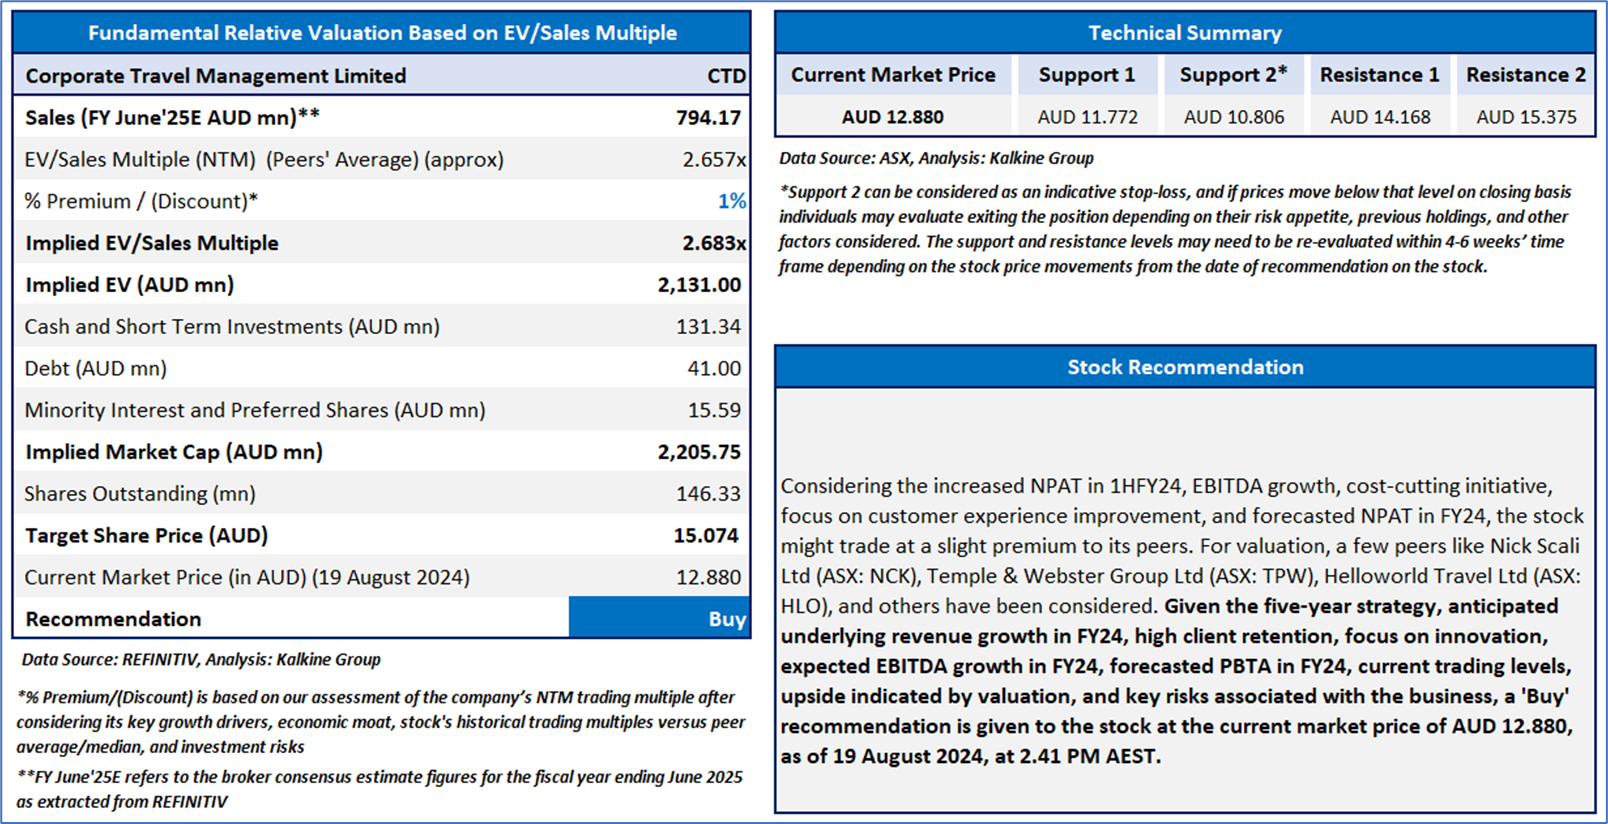The width and height of the screenshot is (1608, 824).
Task: Click the 'Implied Market Cap (AUD mn)' label
Action: [x=174, y=452]
